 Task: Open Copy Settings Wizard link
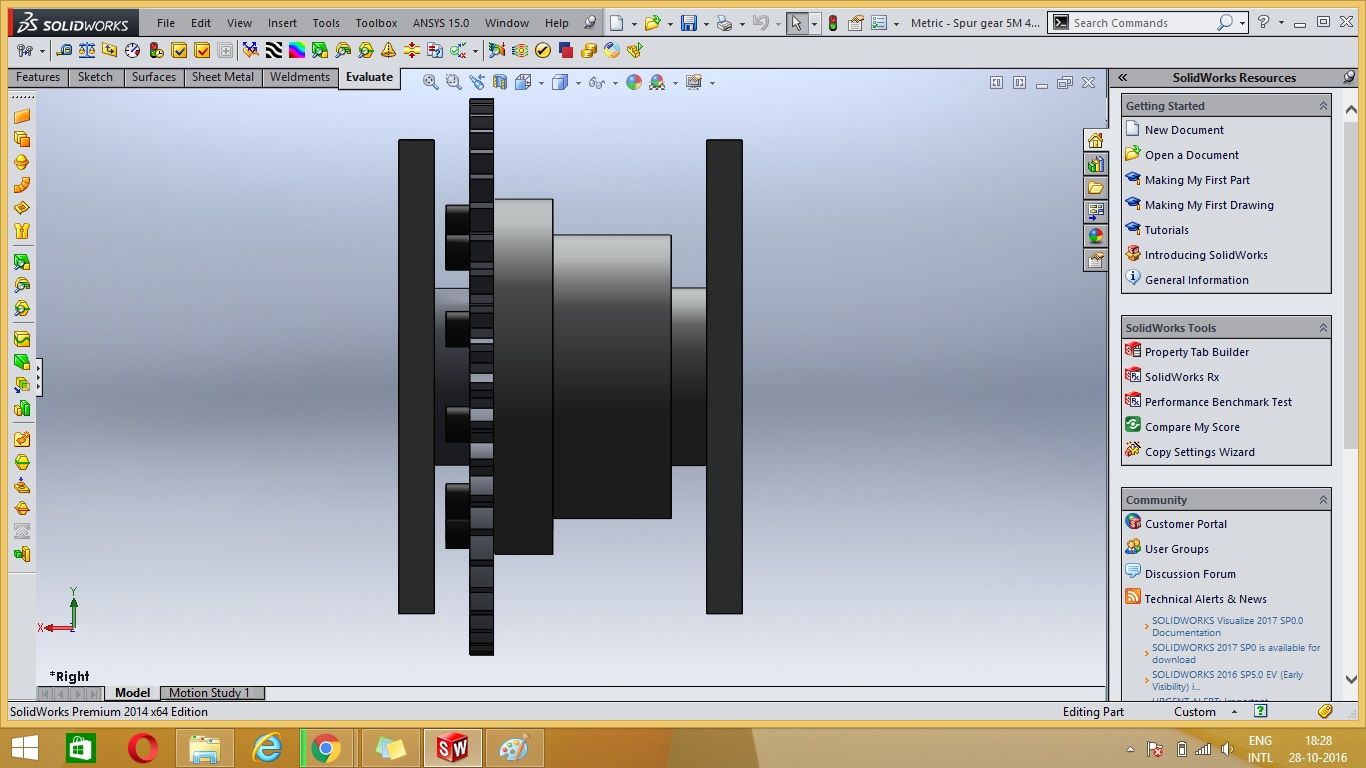pos(1199,452)
